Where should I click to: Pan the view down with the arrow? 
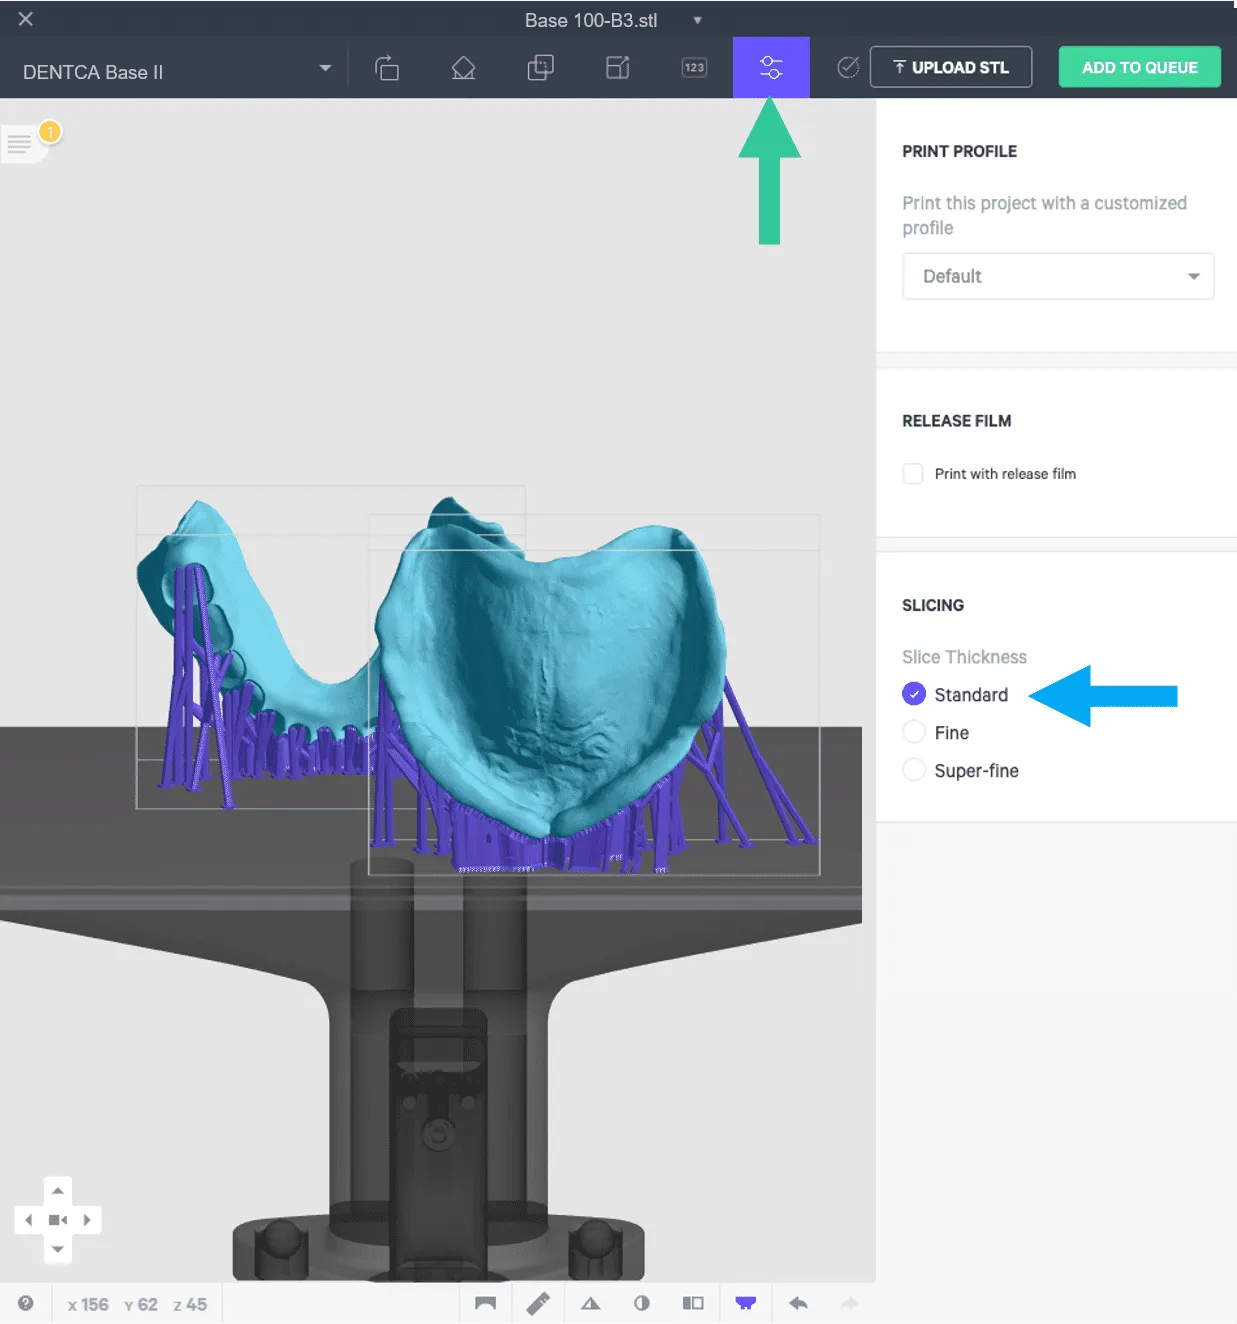pos(58,1249)
